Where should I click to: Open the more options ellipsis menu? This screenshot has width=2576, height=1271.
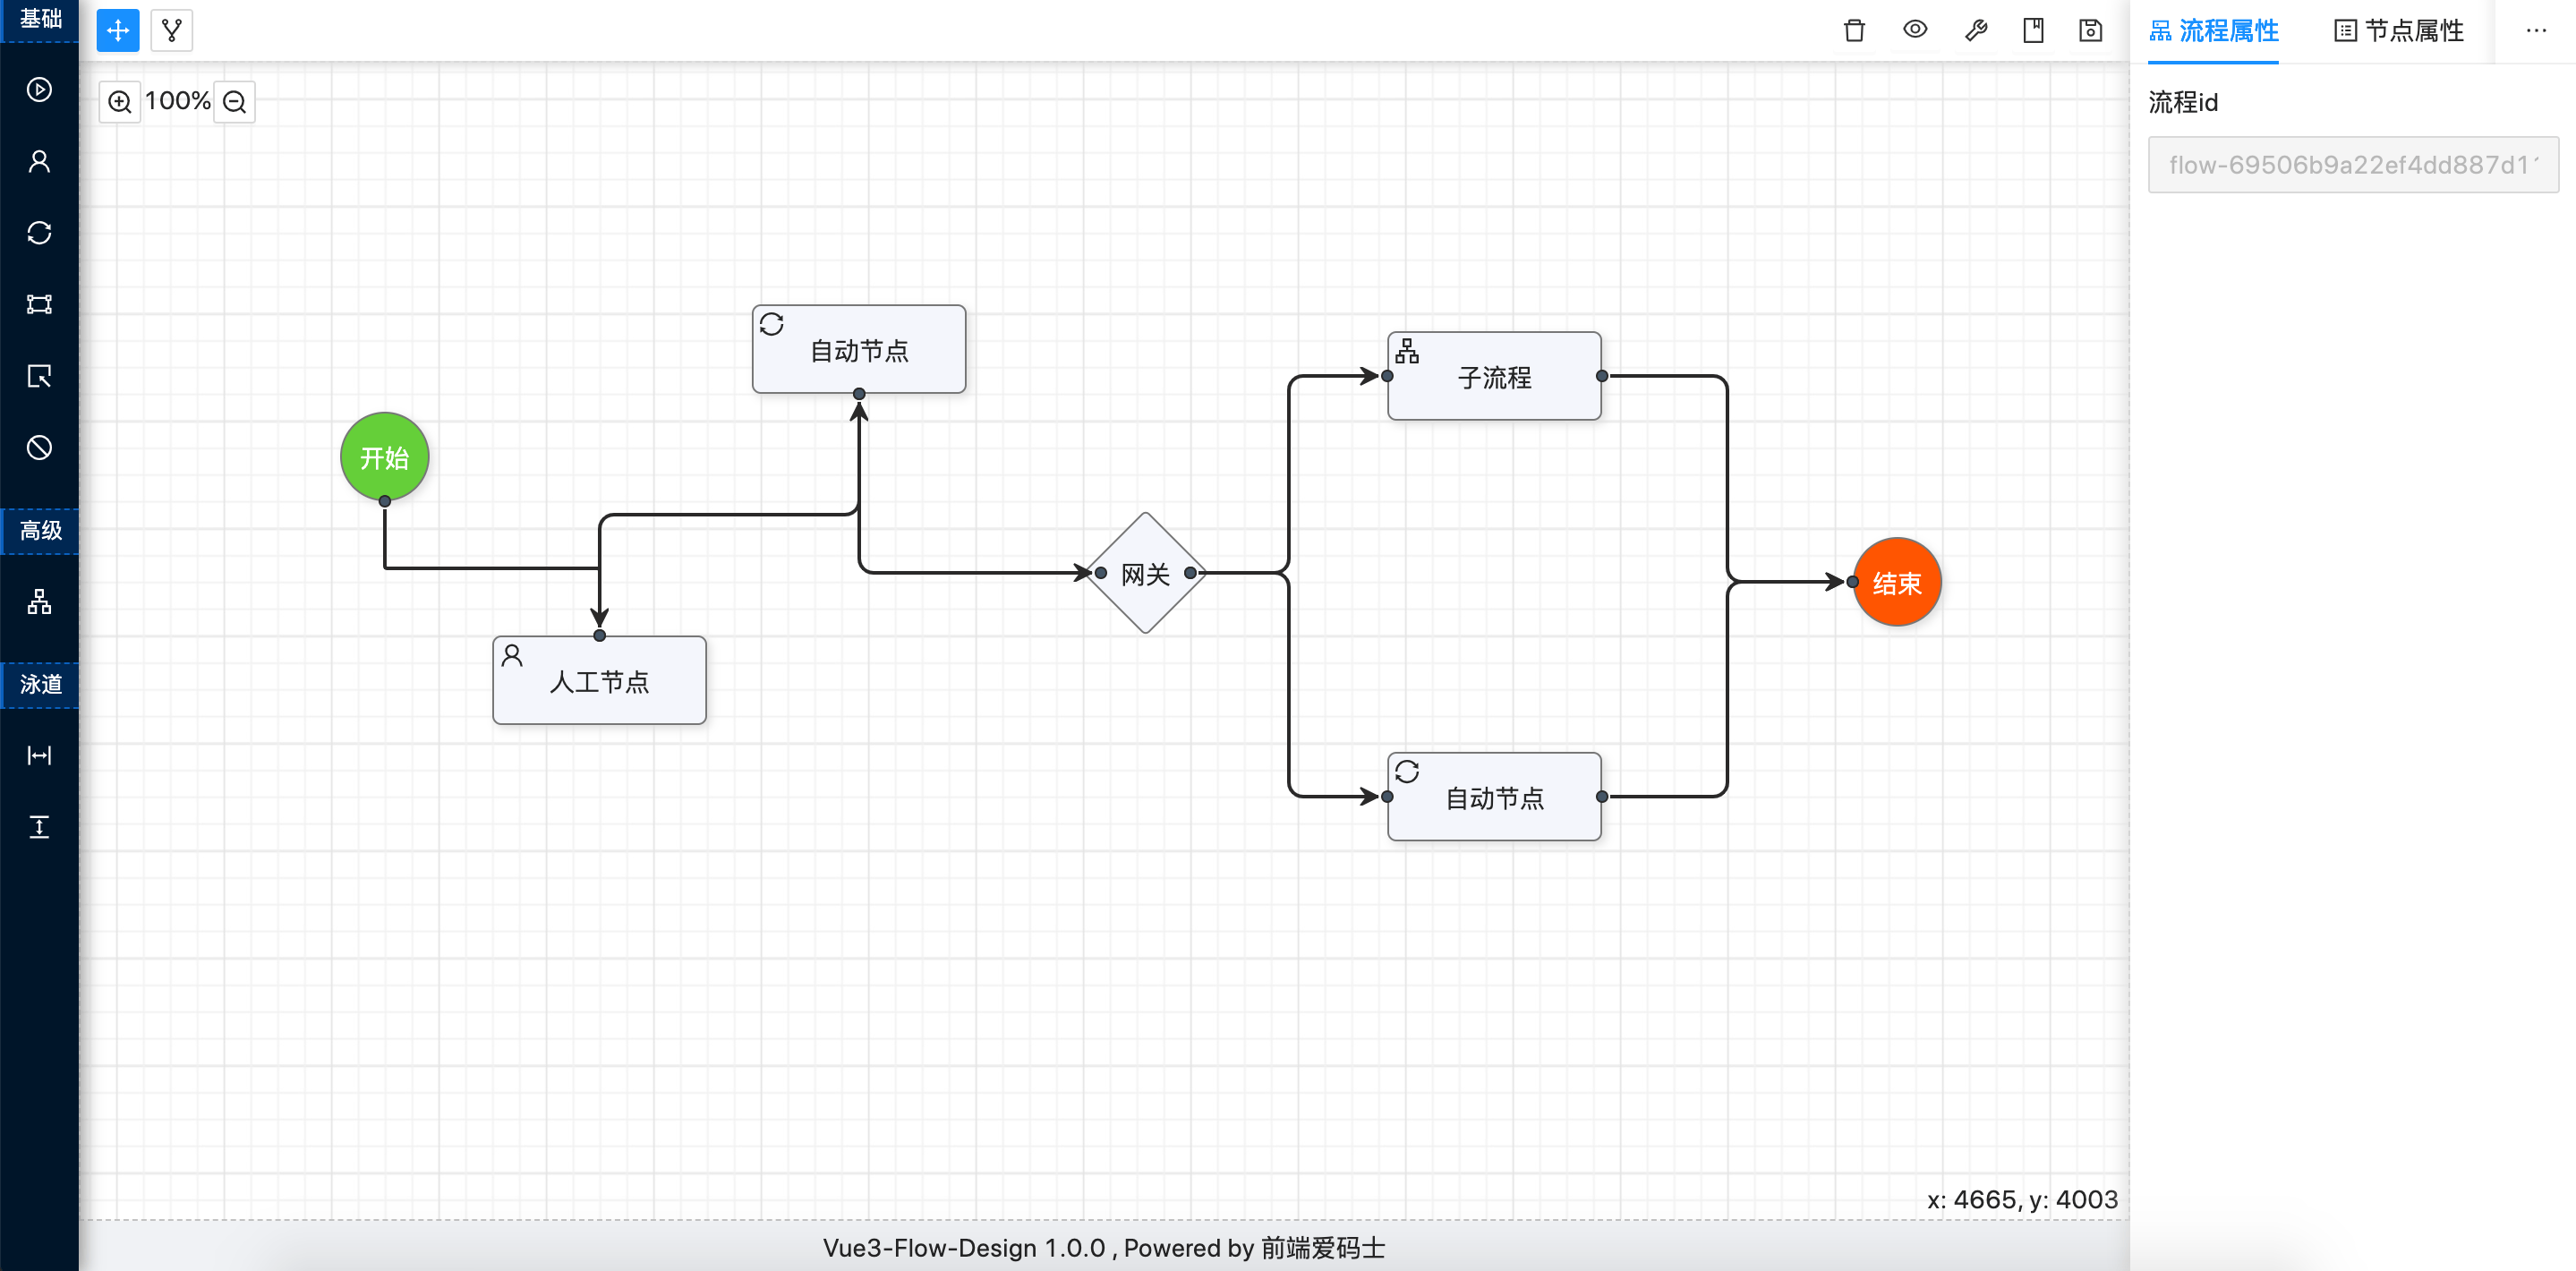click(2537, 30)
